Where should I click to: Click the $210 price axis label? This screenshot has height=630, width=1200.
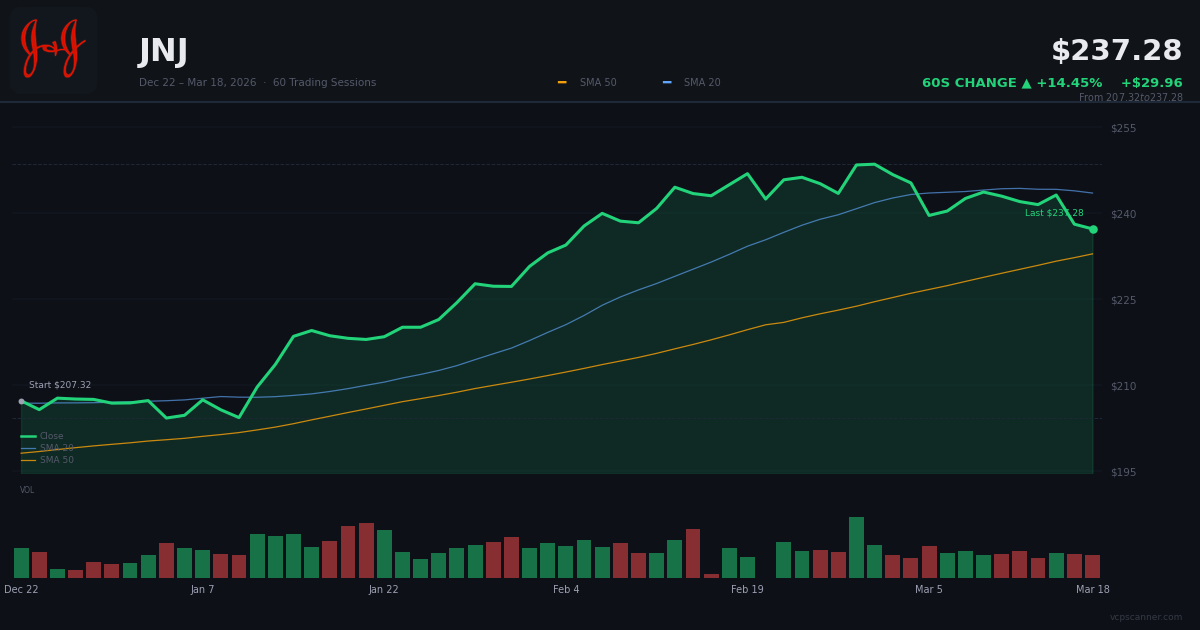[1123, 386]
